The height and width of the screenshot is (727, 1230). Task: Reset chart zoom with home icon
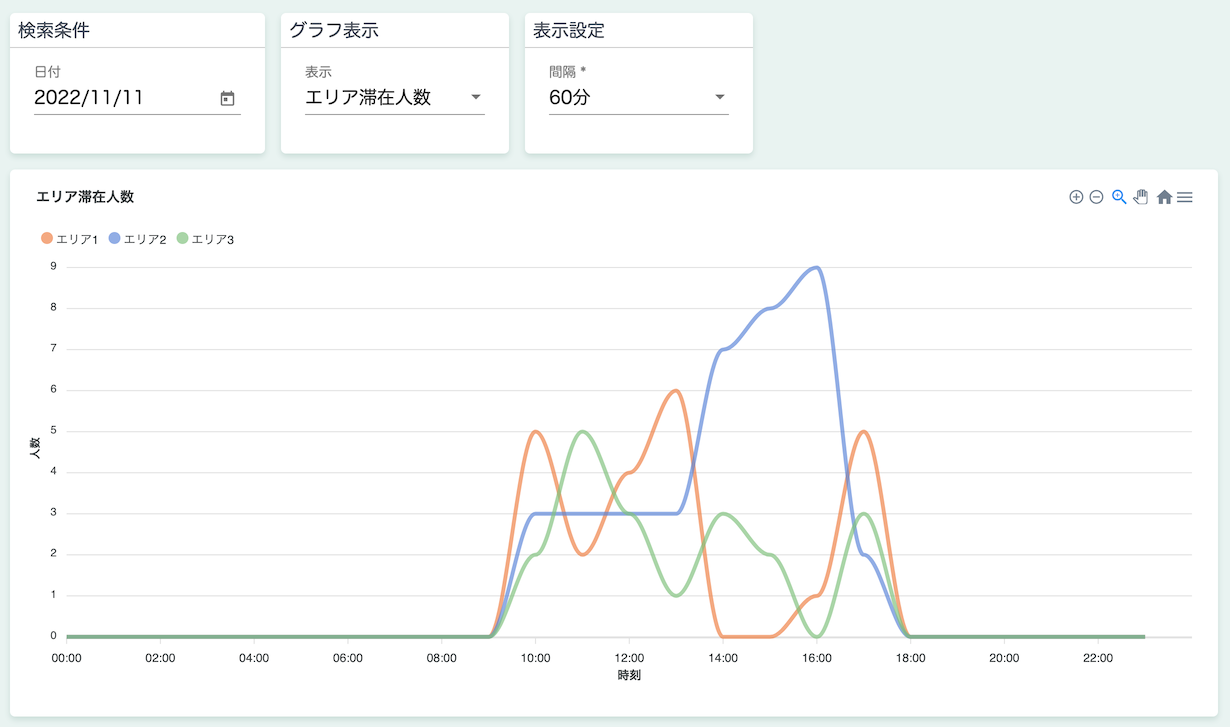pos(1164,197)
